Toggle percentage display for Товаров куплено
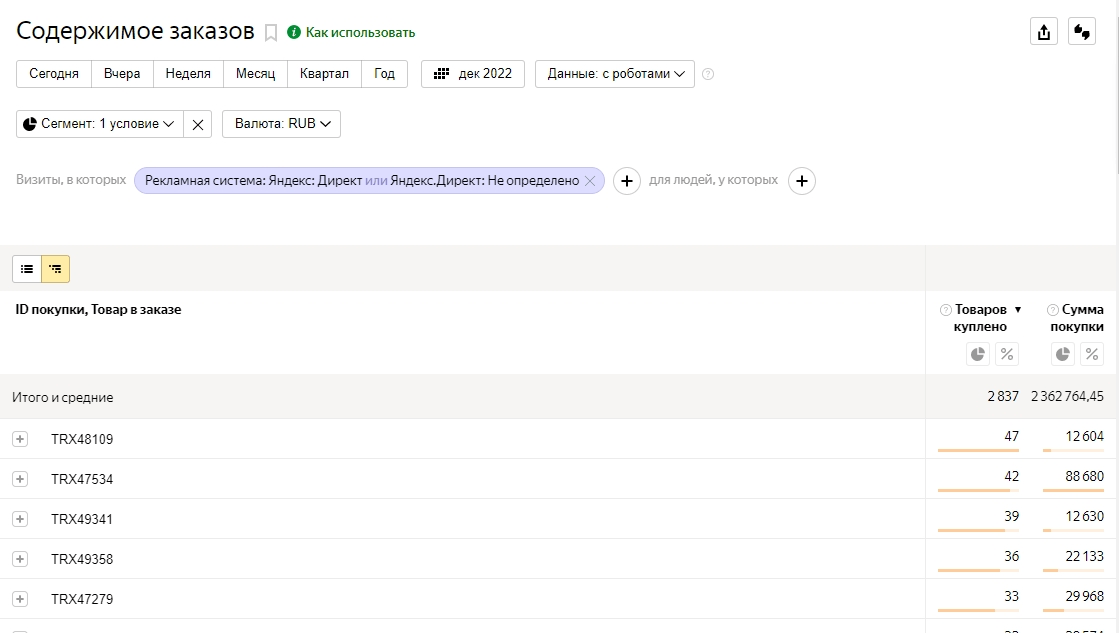 click(x=1007, y=353)
